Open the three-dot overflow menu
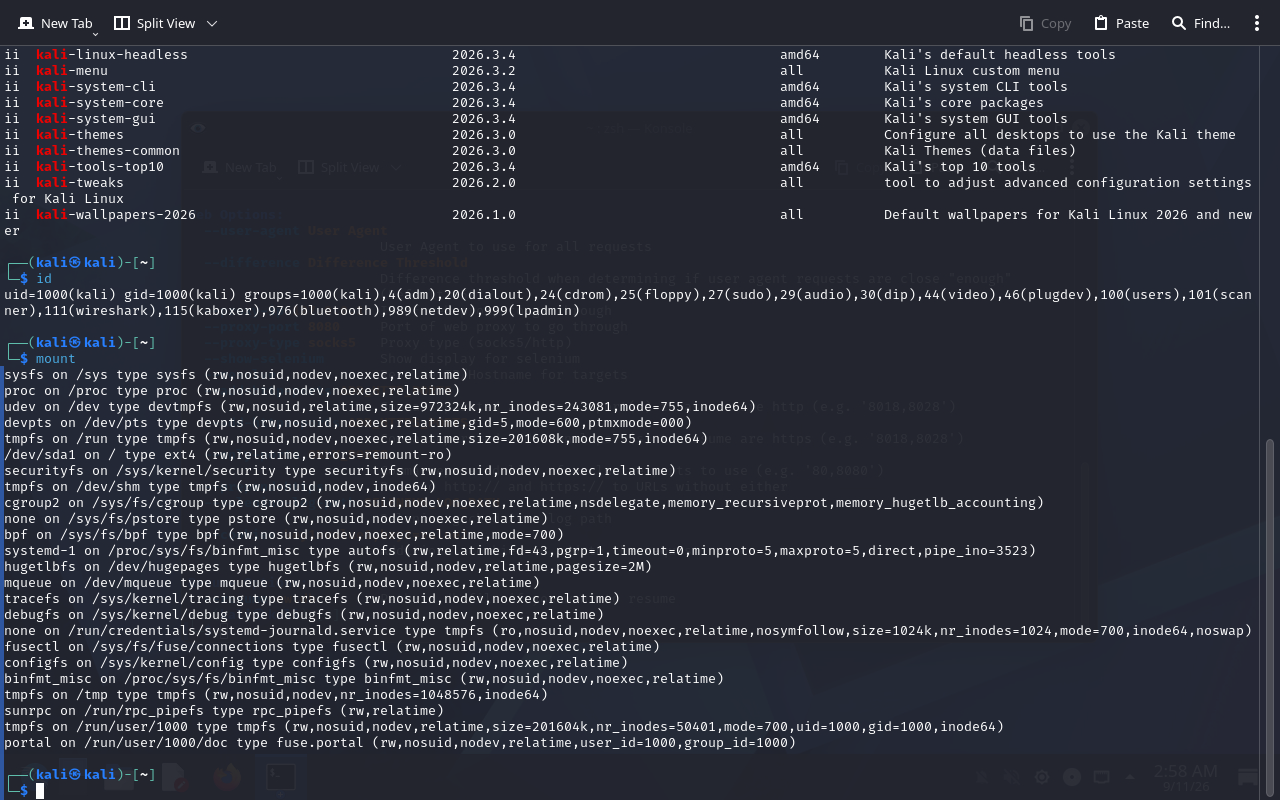The height and width of the screenshot is (800, 1280). [1257, 23]
